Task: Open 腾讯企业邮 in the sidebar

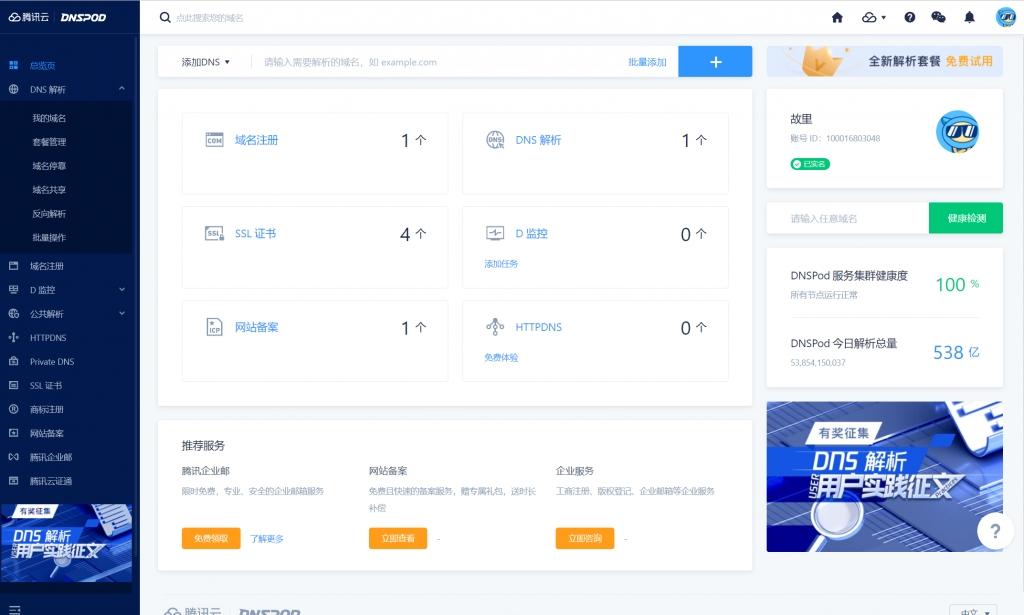Action: click(x=51, y=457)
